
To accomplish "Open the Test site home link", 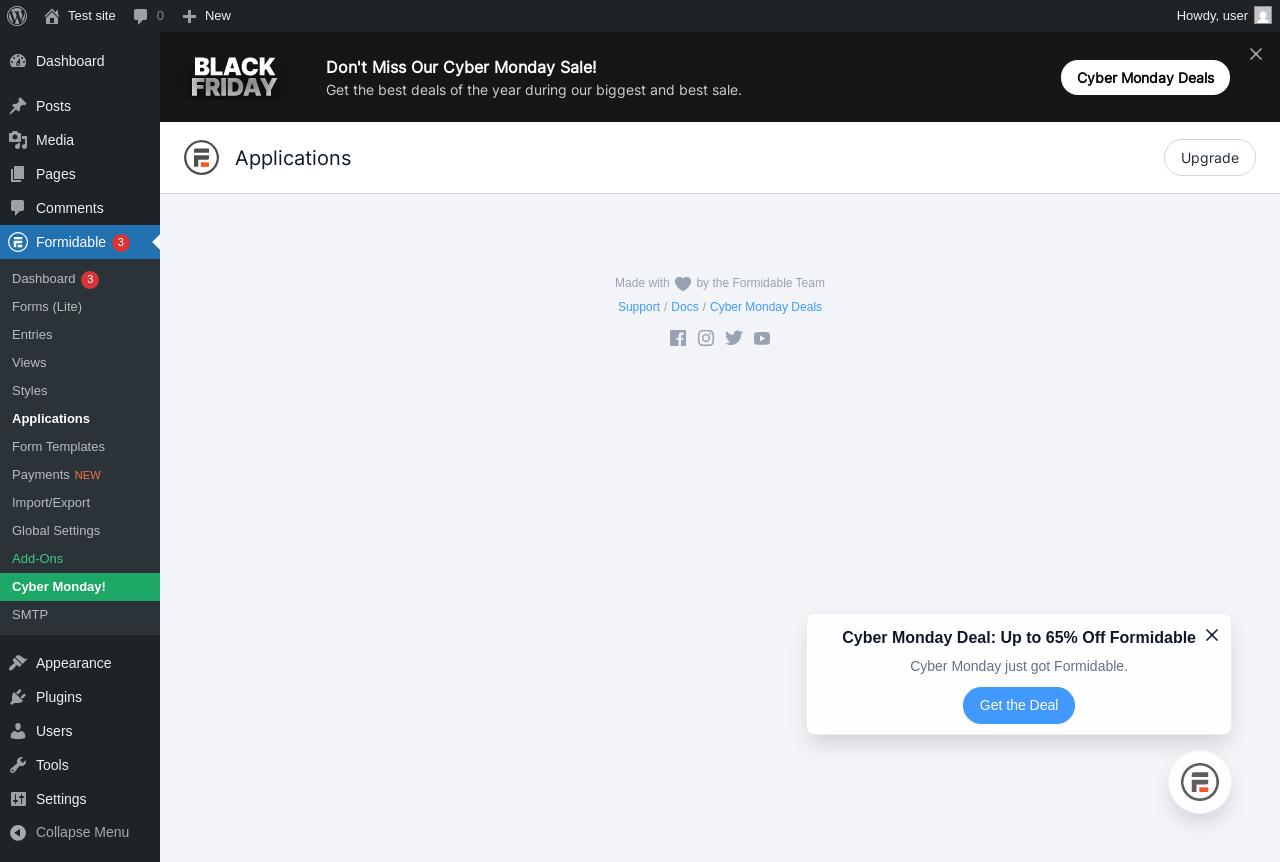I will point(80,16).
